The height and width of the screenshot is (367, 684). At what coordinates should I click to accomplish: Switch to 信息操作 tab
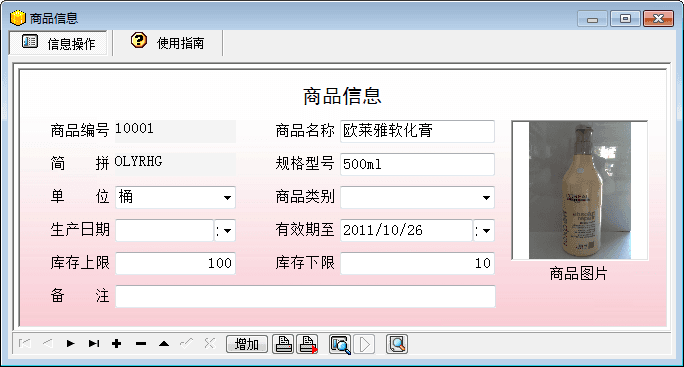(58, 43)
